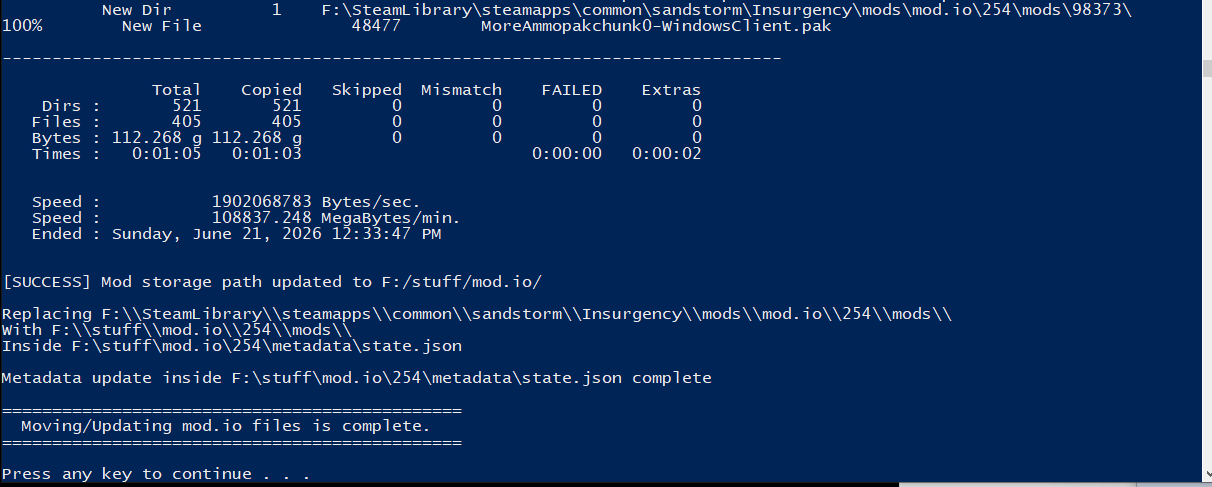Click the Skipped column header

(367, 90)
